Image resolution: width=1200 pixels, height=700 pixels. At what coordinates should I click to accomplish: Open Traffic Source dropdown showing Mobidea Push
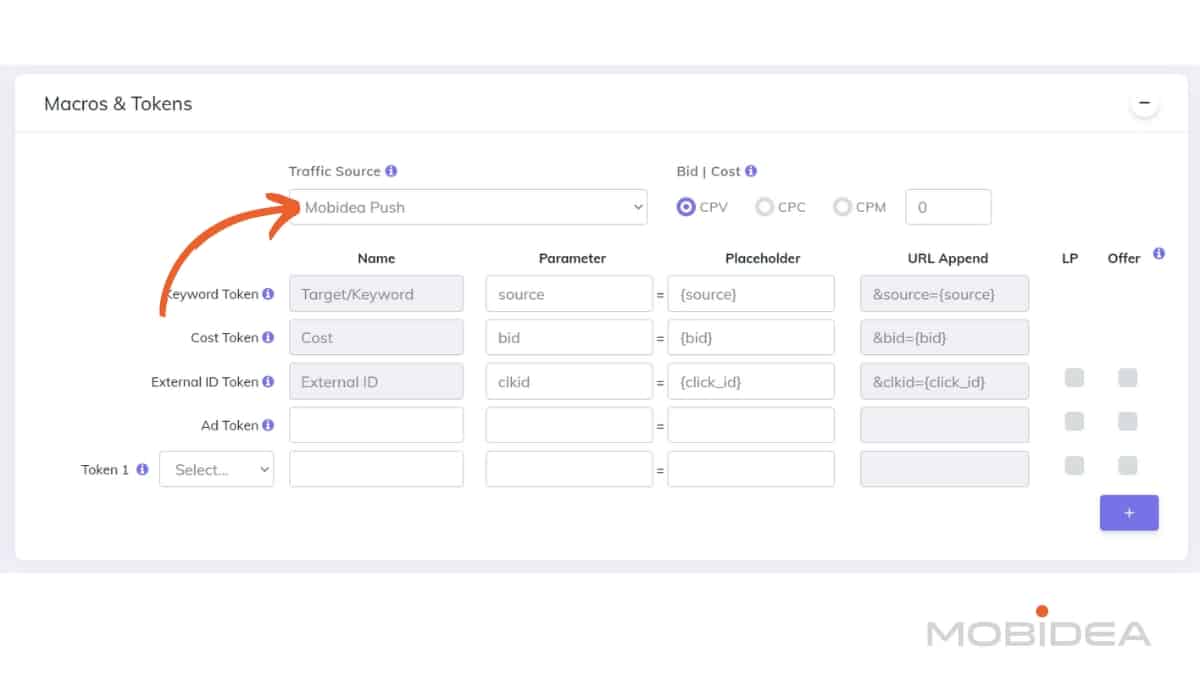468,207
